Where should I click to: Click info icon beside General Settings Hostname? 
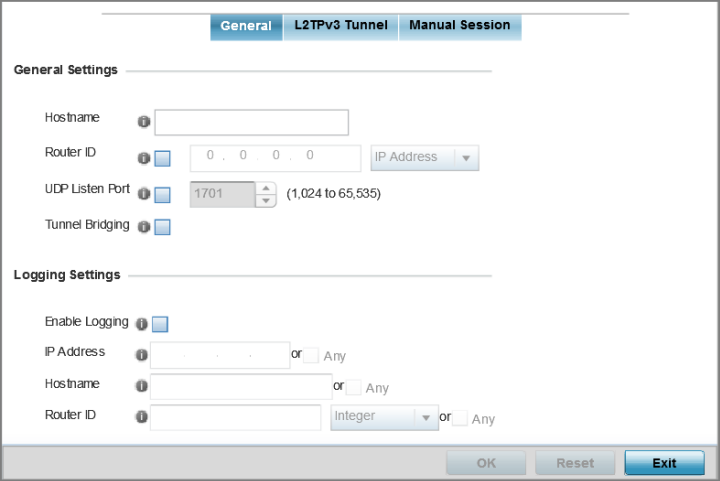click(x=144, y=122)
